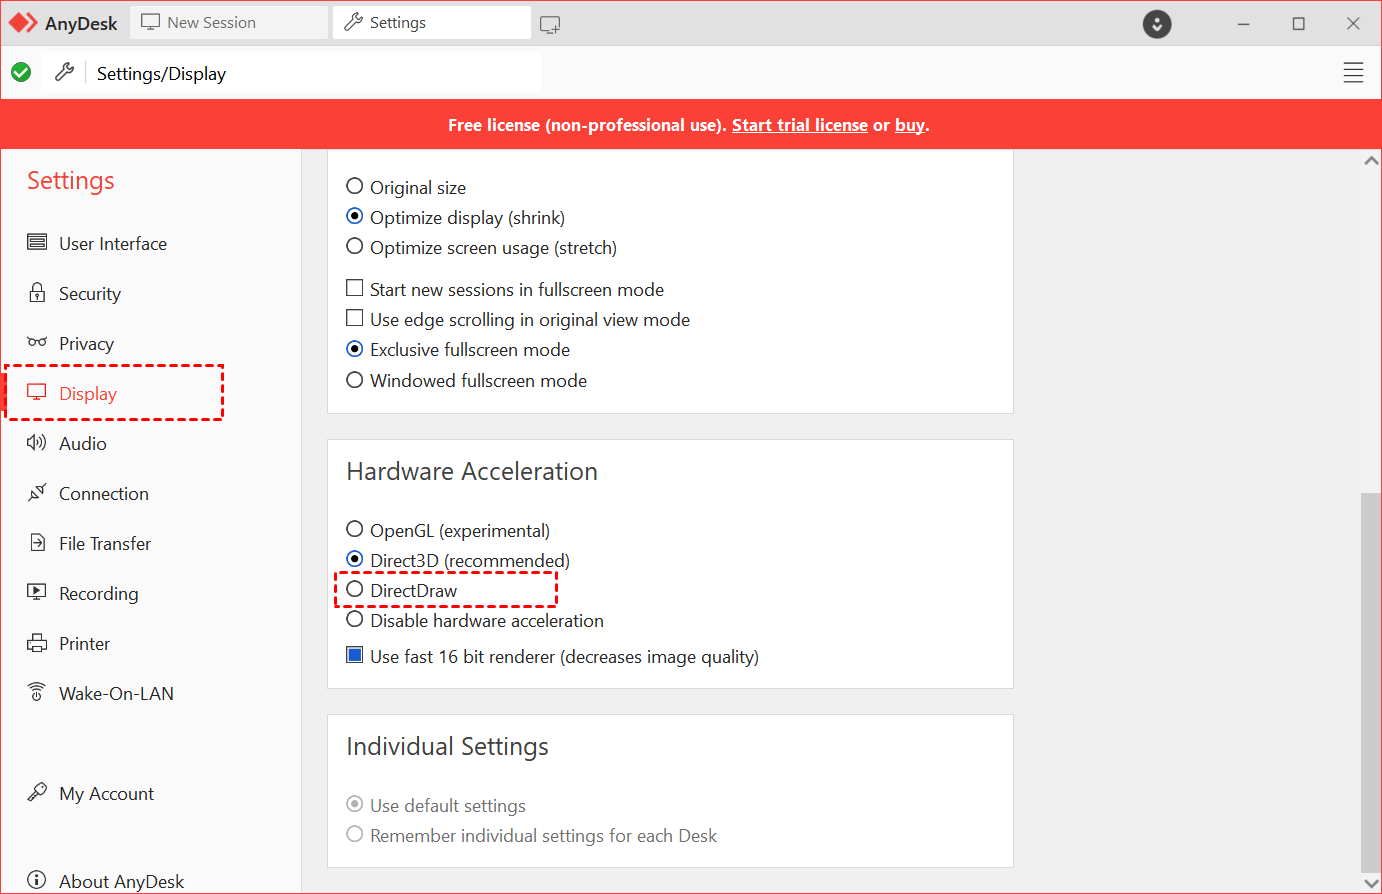Go to the Connection settings page
Viewport: 1382px width, 894px height.
[x=104, y=493]
